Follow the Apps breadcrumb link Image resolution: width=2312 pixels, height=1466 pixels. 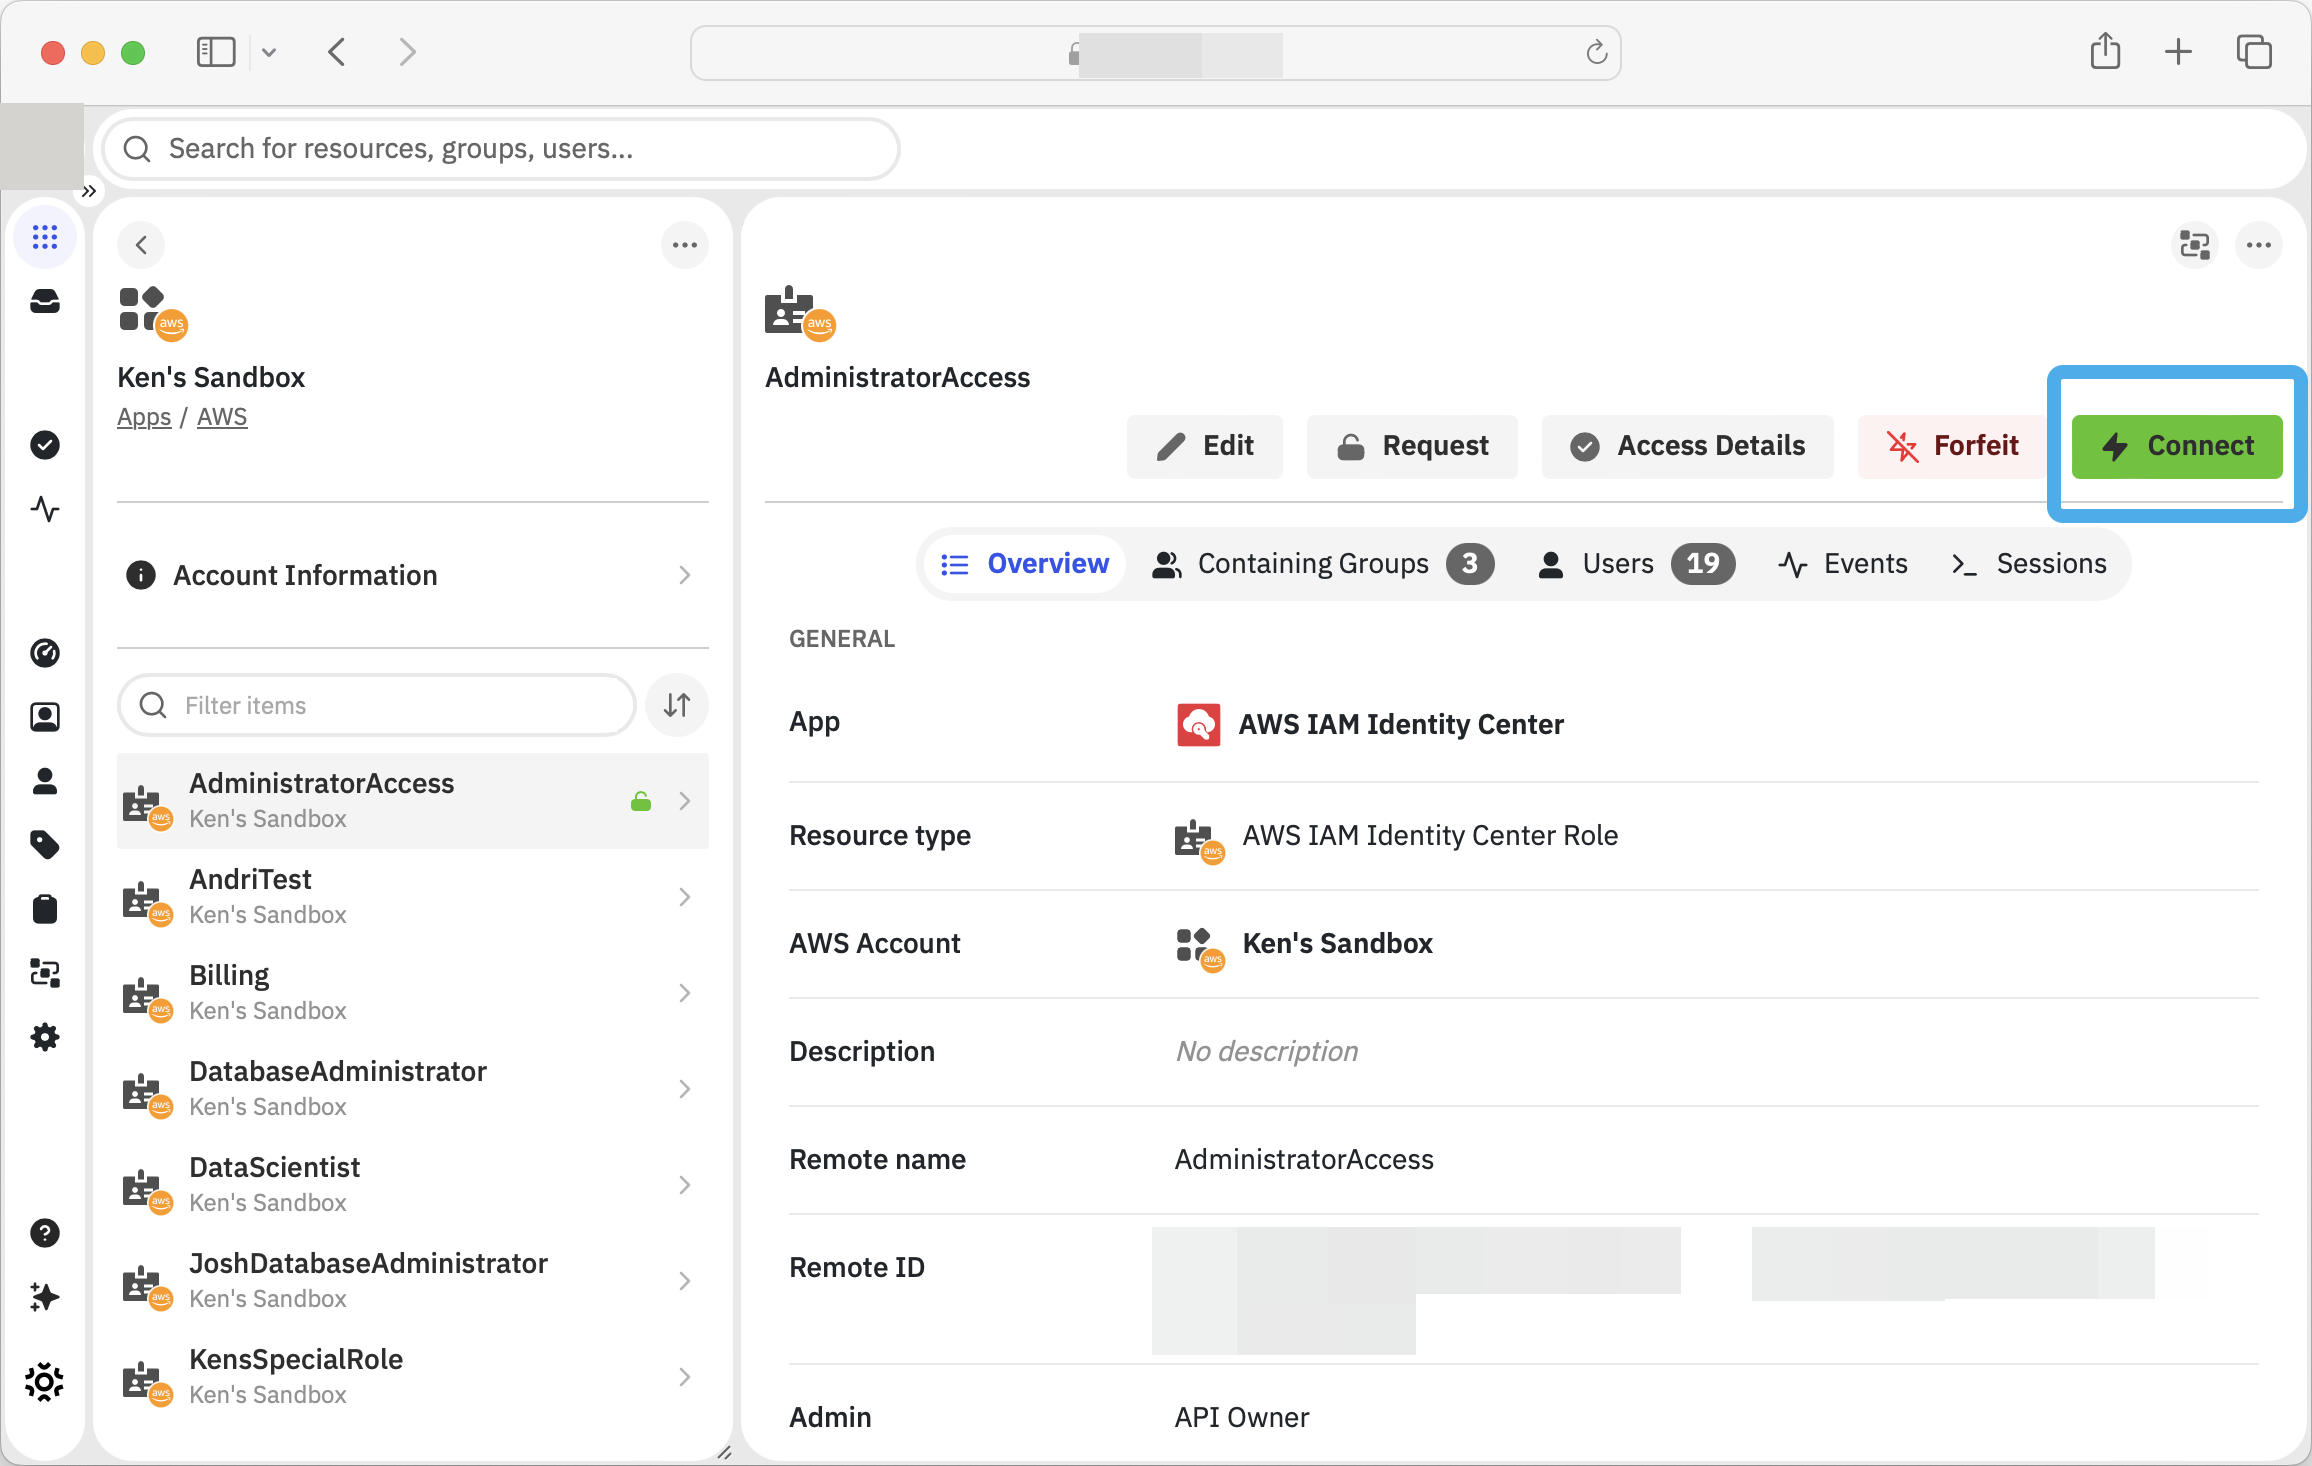[144, 417]
